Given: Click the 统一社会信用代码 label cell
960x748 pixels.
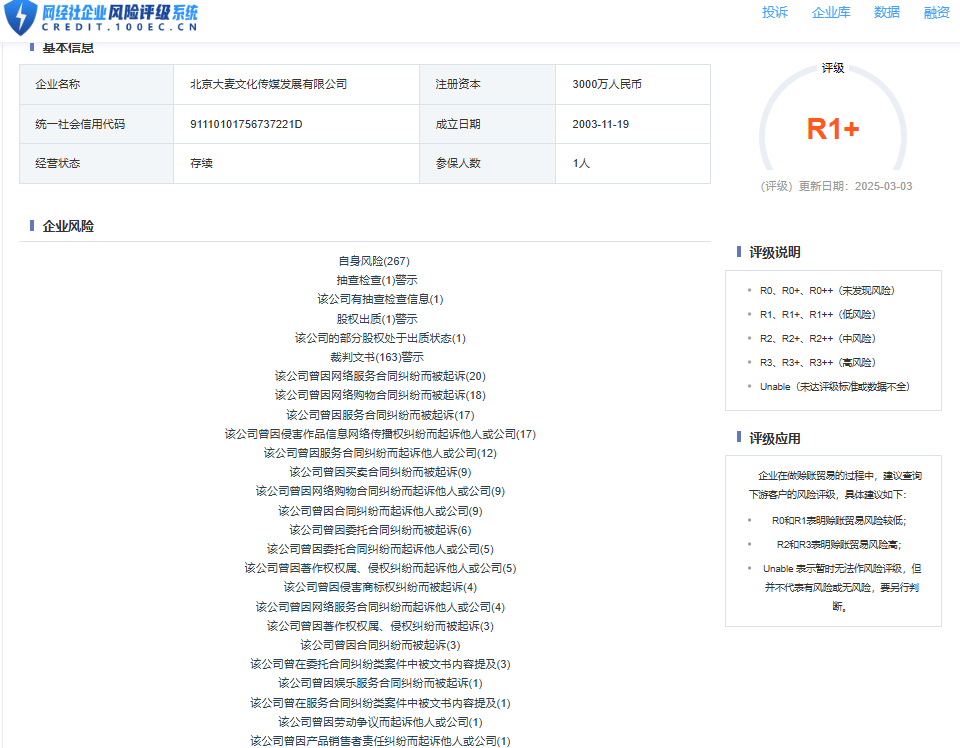Looking at the screenshot, I should 97,124.
